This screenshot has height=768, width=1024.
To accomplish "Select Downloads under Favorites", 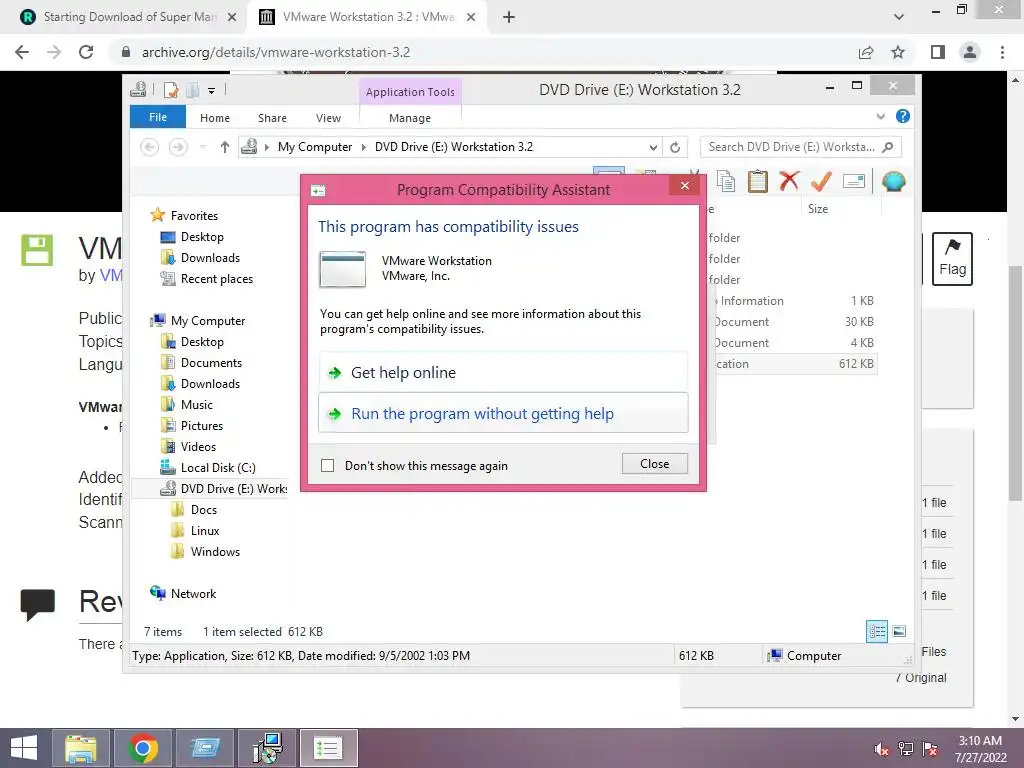I will [210, 258].
